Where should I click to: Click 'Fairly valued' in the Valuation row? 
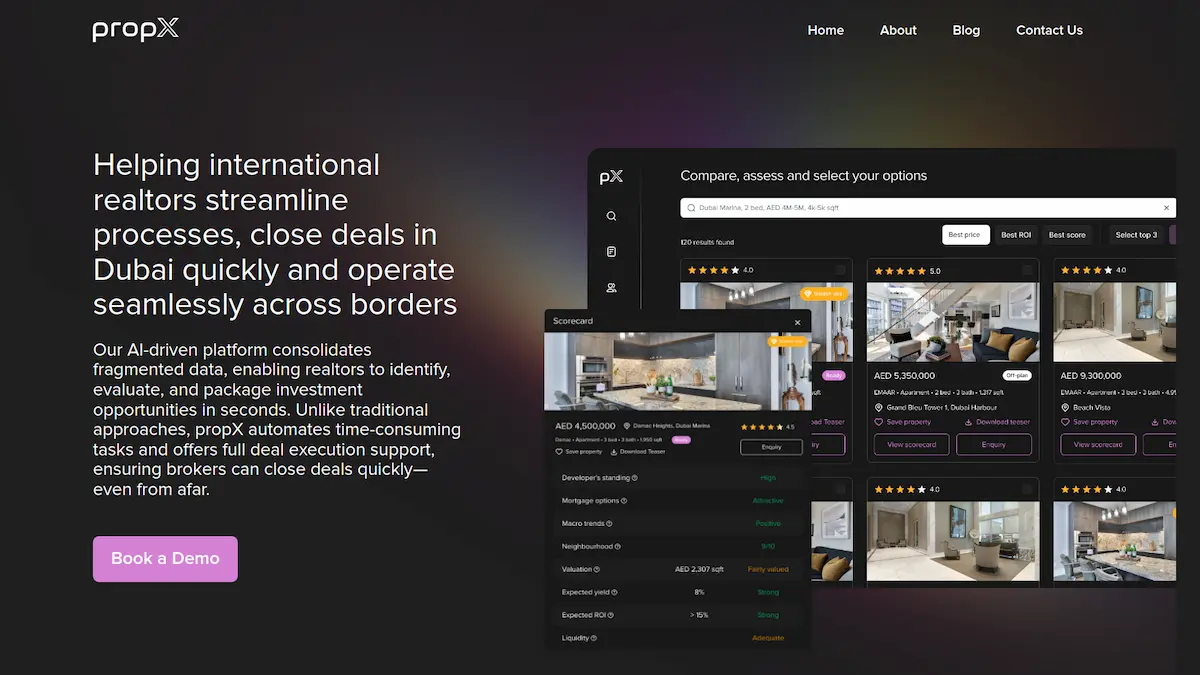point(768,569)
